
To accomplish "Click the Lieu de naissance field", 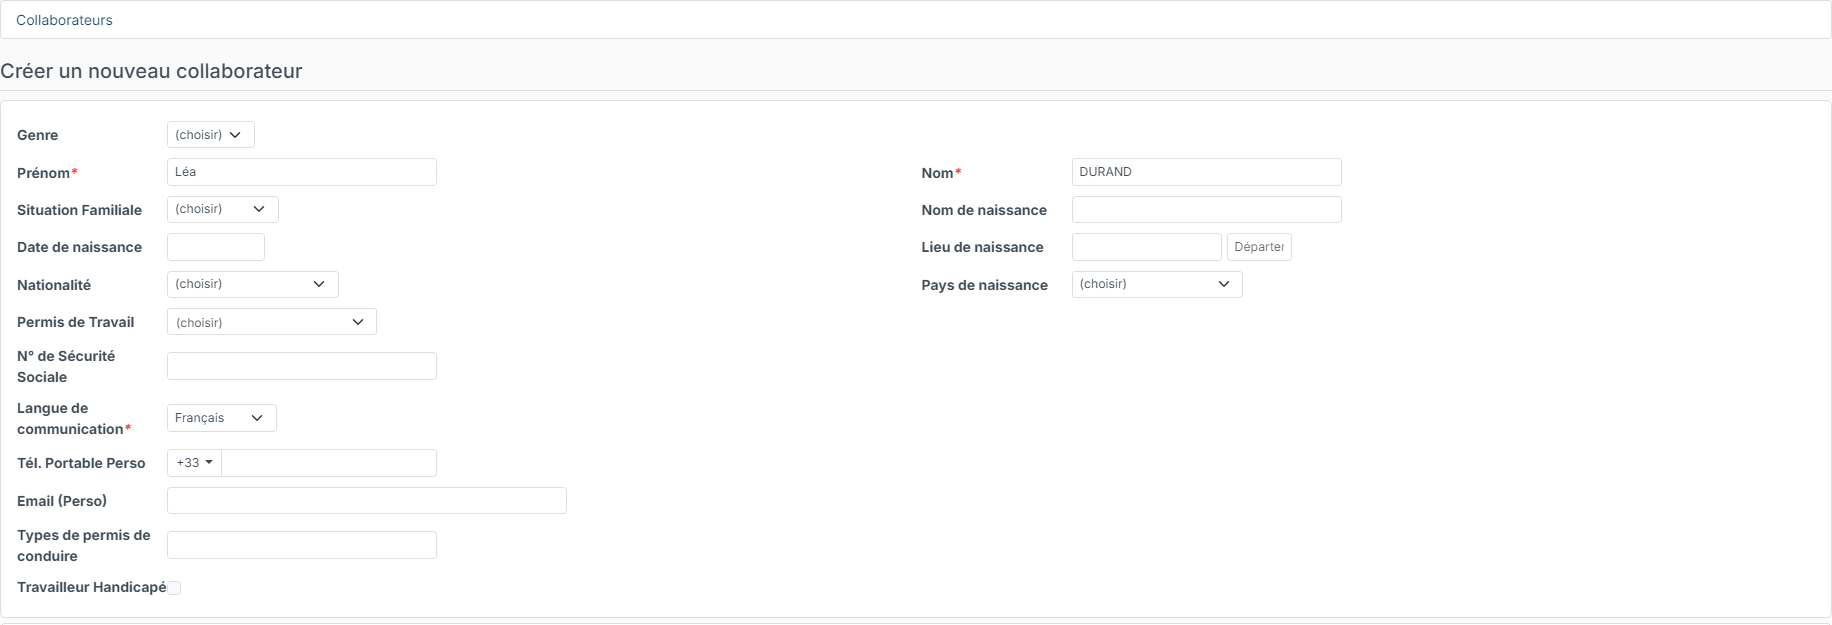I will [1146, 247].
